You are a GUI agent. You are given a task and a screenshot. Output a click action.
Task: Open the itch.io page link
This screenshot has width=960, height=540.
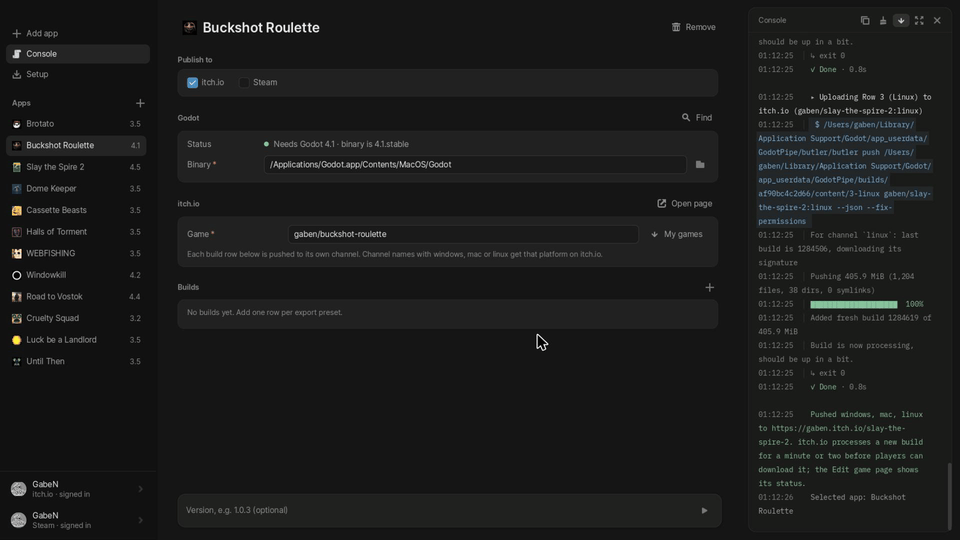click(684, 203)
